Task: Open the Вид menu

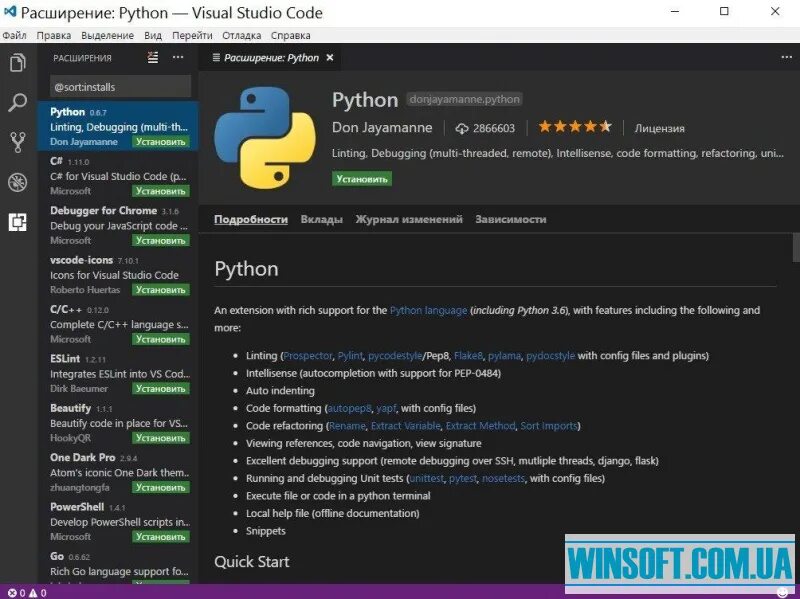Action: (153, 35)
